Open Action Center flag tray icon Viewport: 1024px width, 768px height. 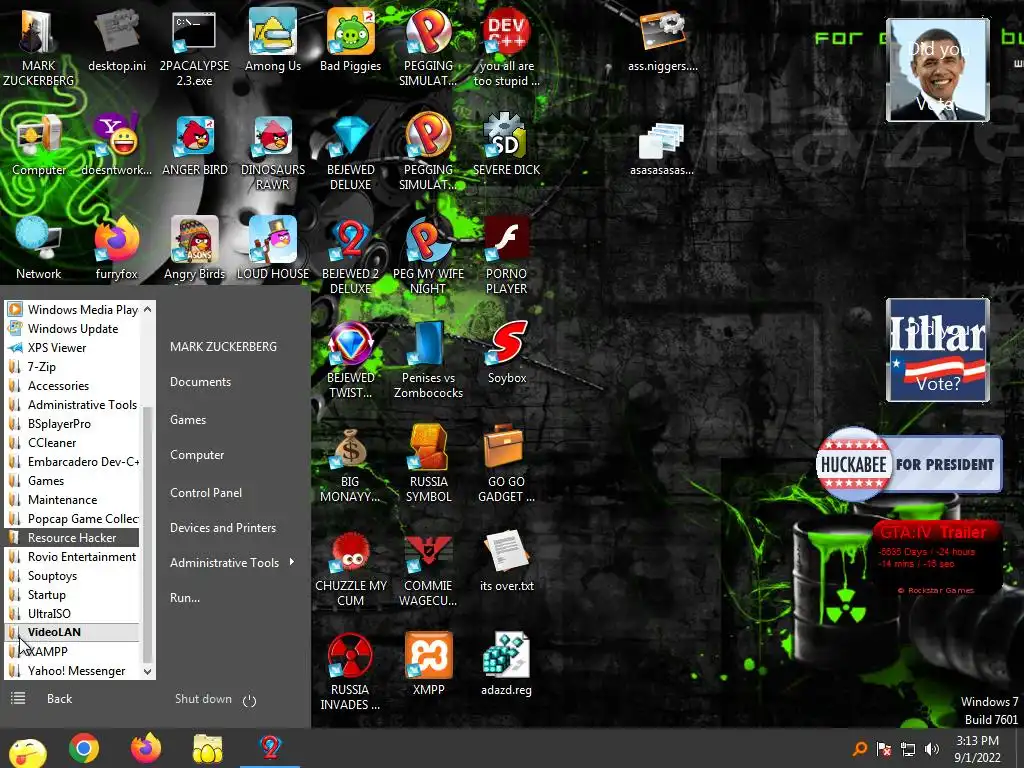point(884,749)
